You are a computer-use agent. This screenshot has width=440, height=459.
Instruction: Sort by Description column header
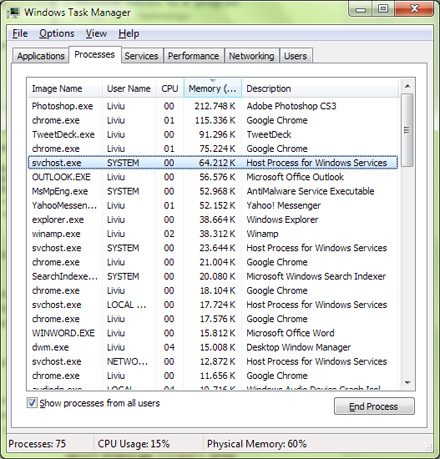[320, 89]
